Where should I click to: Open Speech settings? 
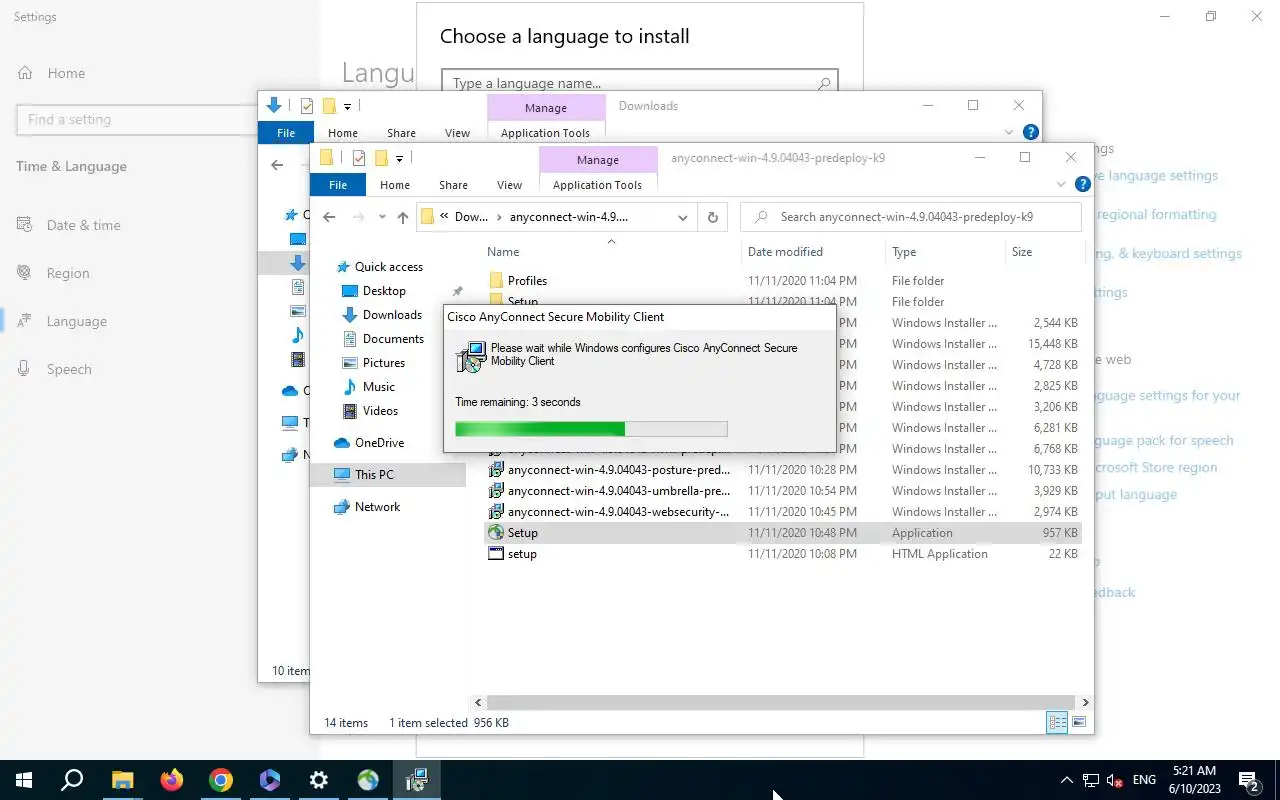pos(69,369)
